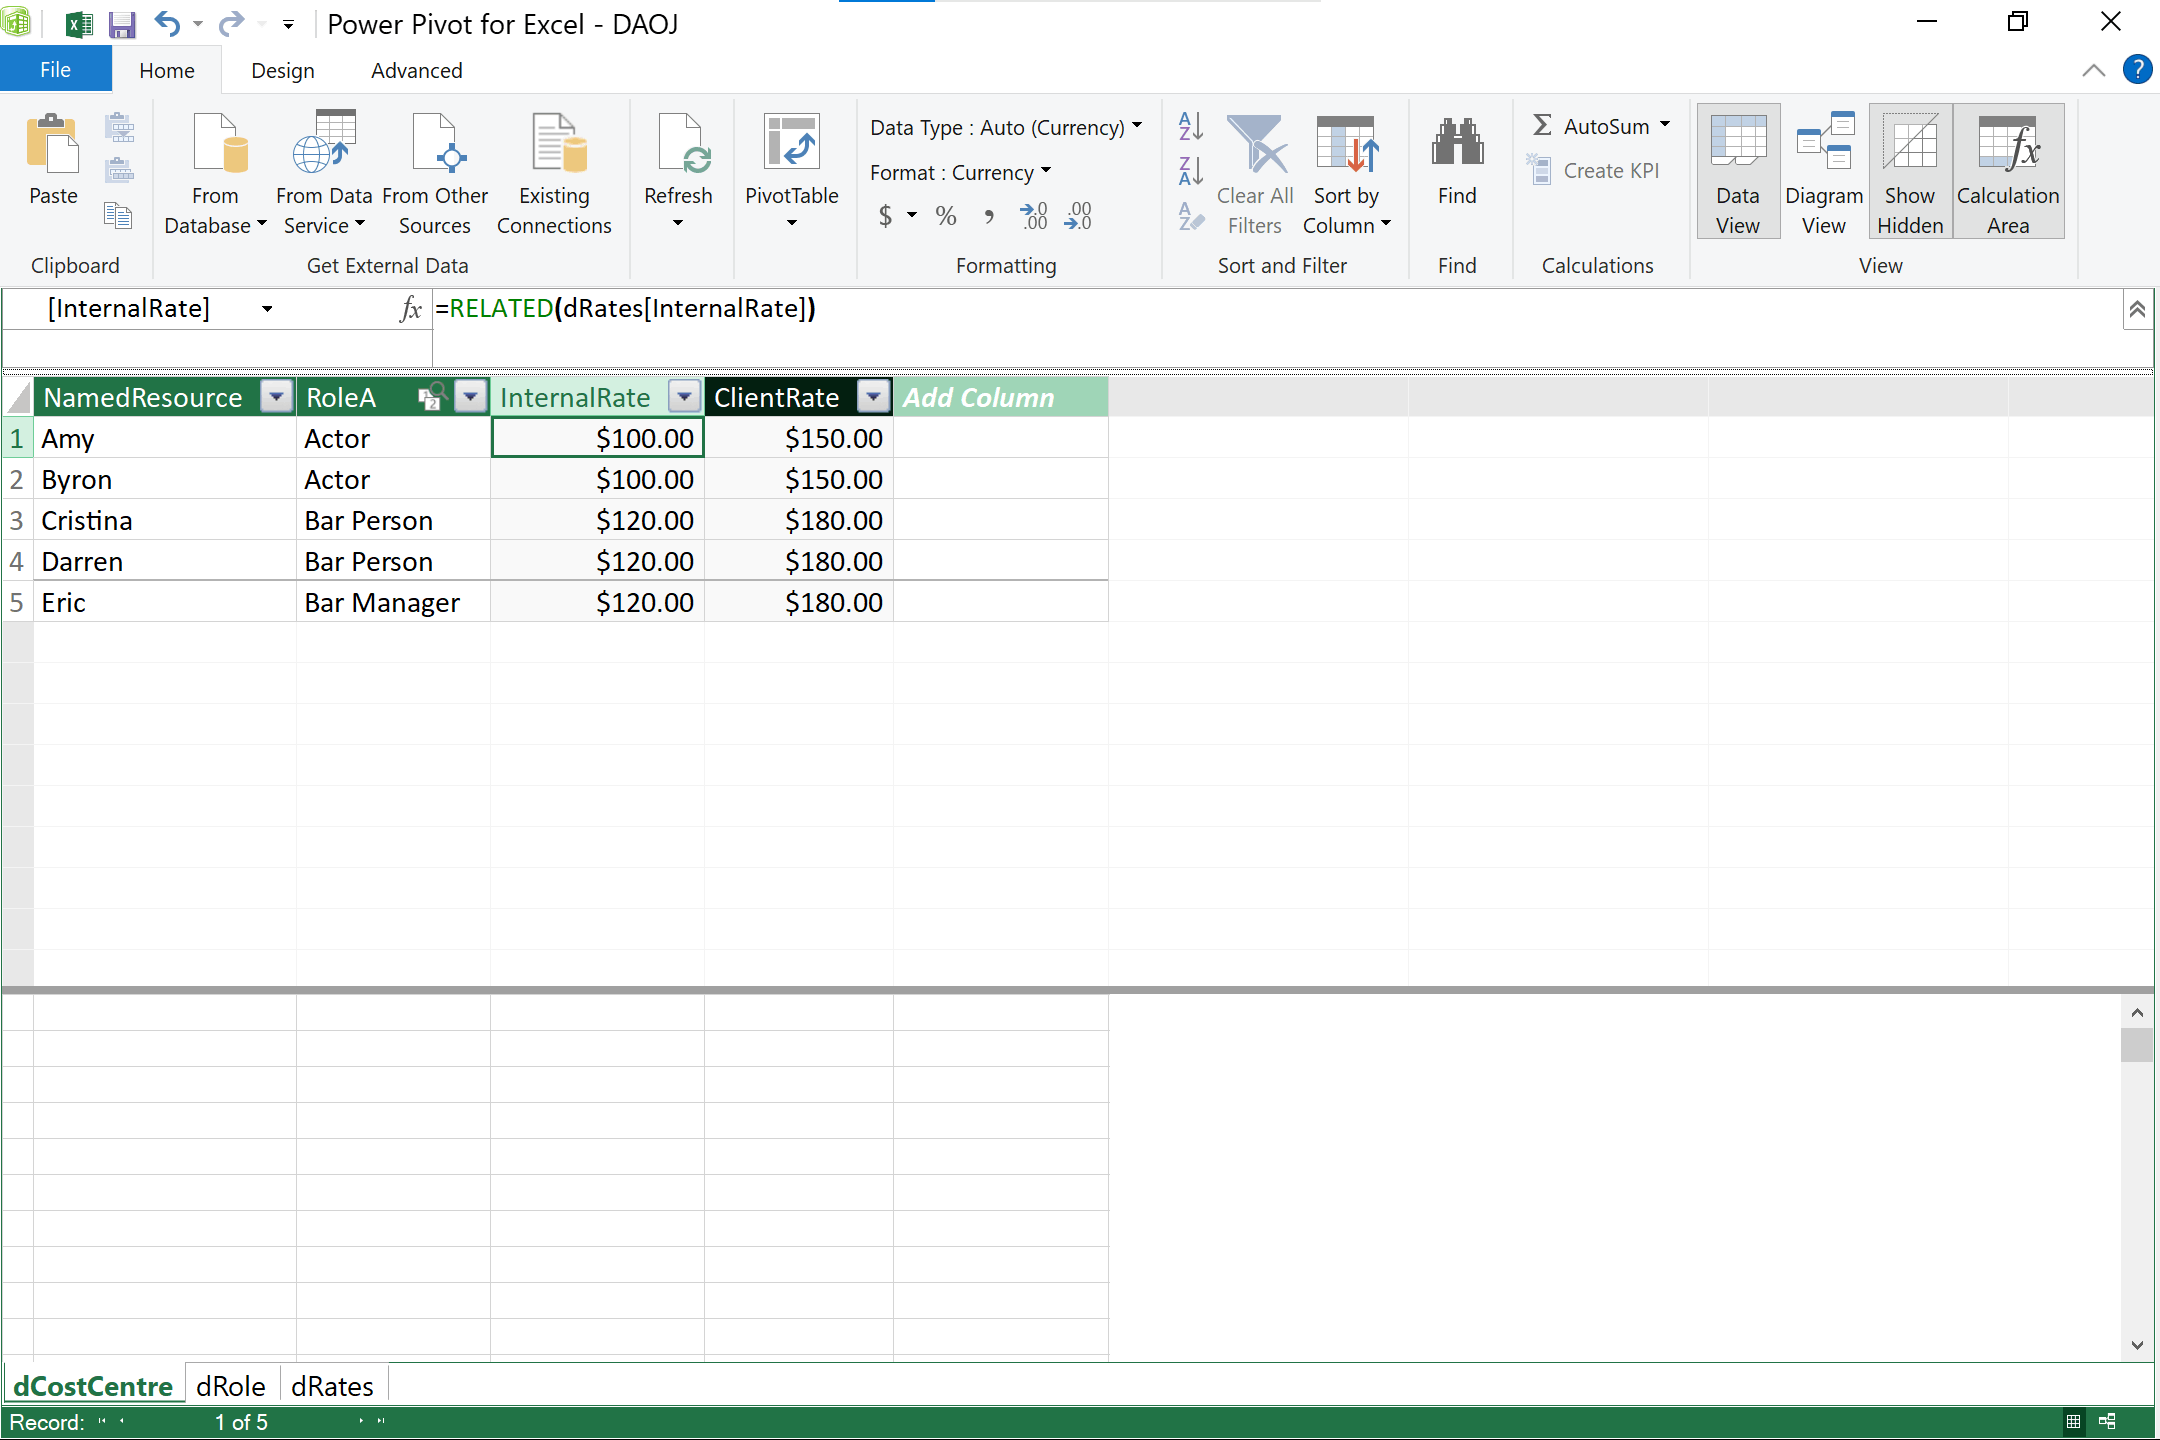Viewport: 2160px width, 1440px height.
Task: Click the Undo arrow
Action: [x=167, y=24]
